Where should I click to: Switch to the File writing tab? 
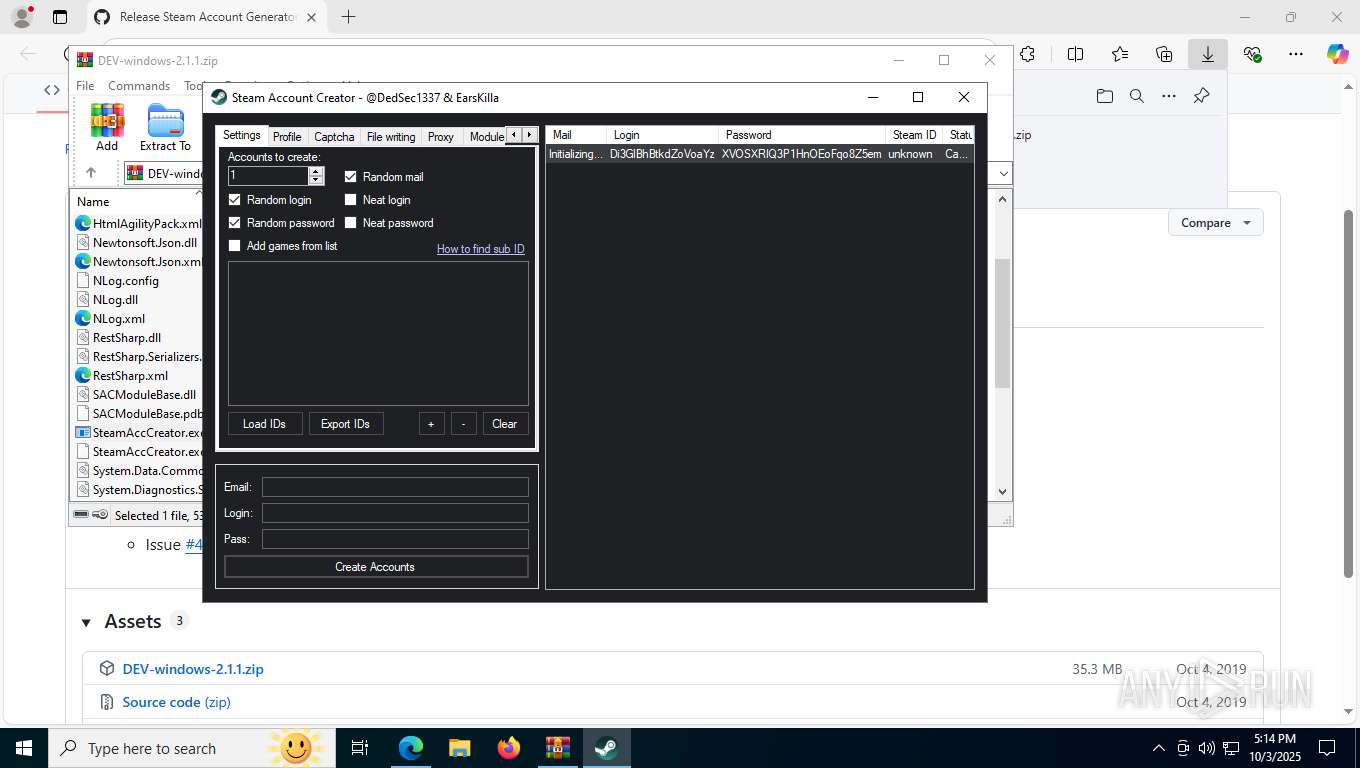coord(391,137)
